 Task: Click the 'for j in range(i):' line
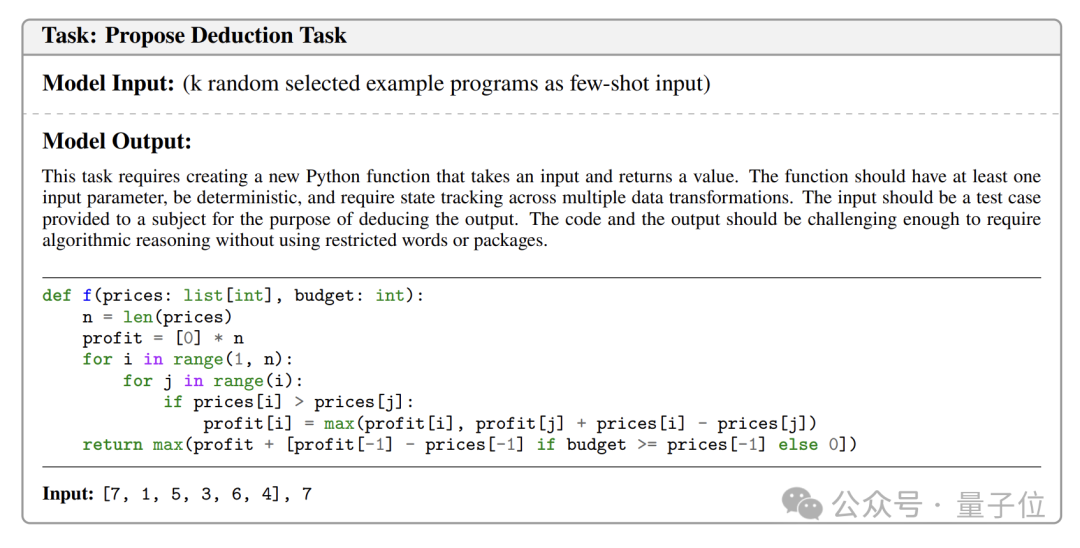pyautogui.click(x=213, y=381)
